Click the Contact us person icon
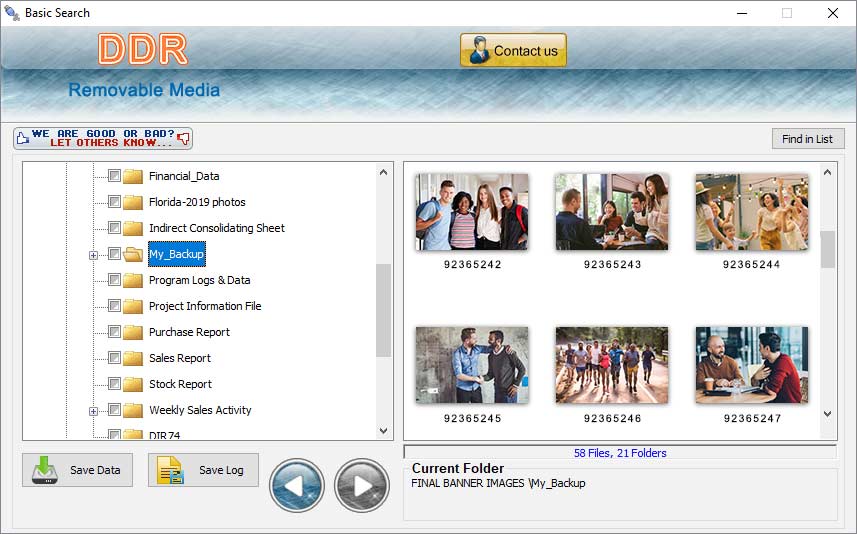 pos(479,50)
